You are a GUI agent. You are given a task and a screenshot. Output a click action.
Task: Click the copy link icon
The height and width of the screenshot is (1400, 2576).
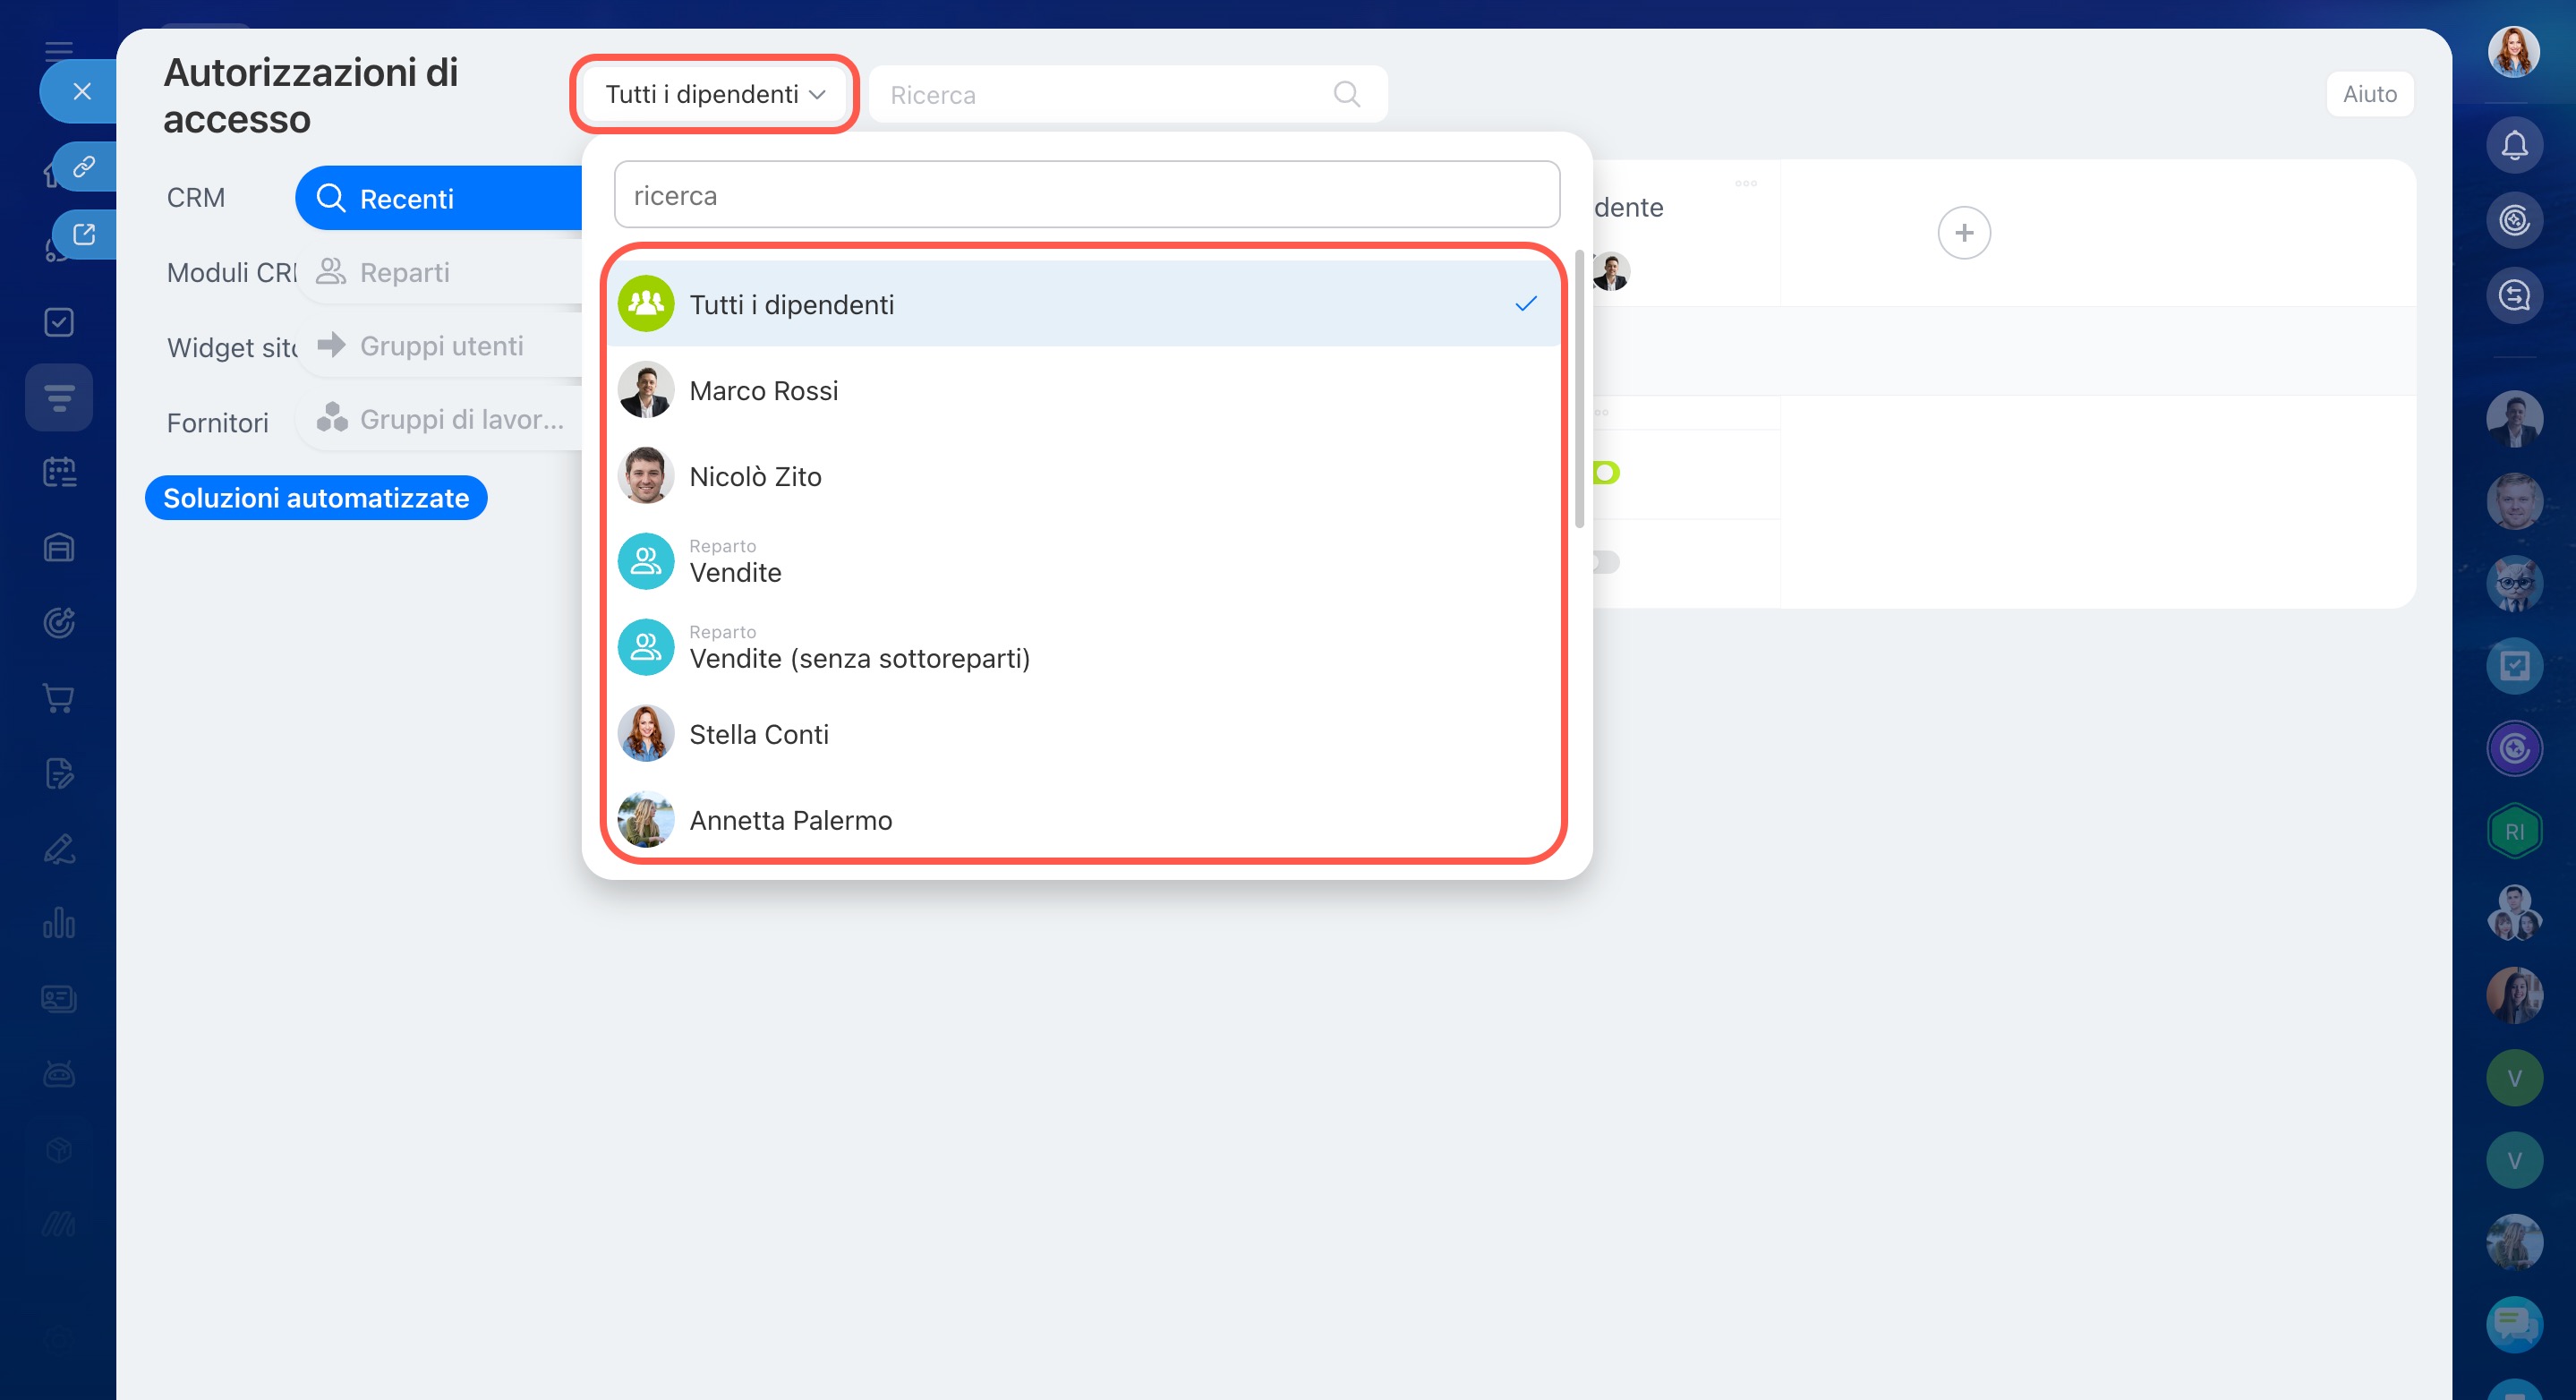[84, 166]
